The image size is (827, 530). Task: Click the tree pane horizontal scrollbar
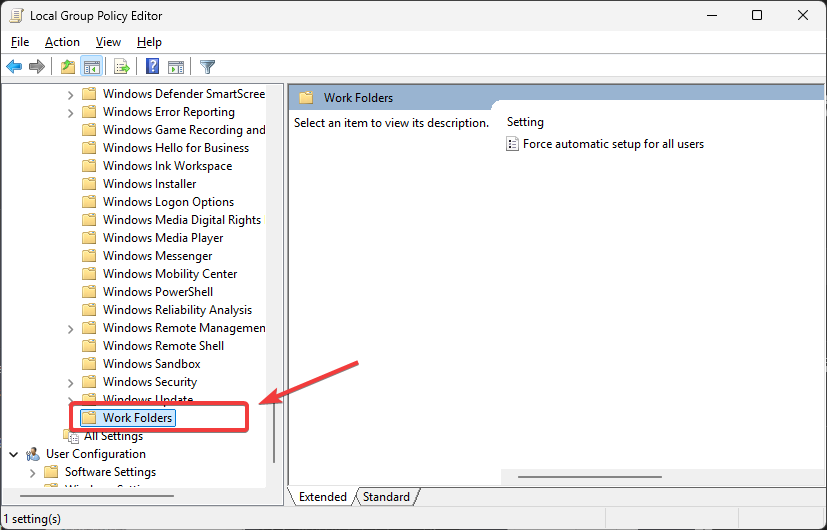98,494
